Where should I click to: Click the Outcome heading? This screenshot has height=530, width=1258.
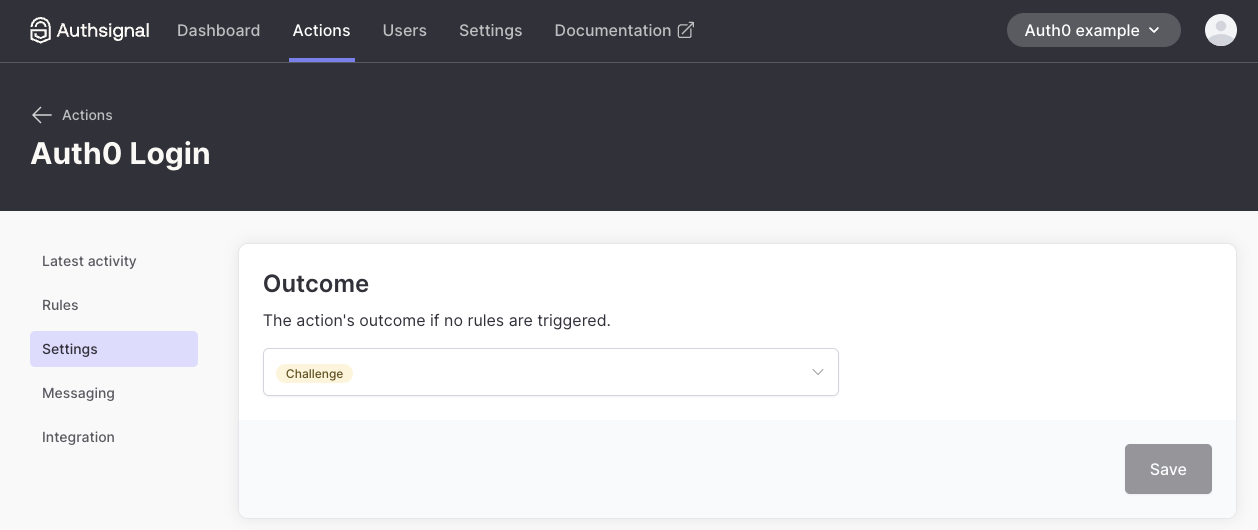pyautogui.click(x=316, y=283)
